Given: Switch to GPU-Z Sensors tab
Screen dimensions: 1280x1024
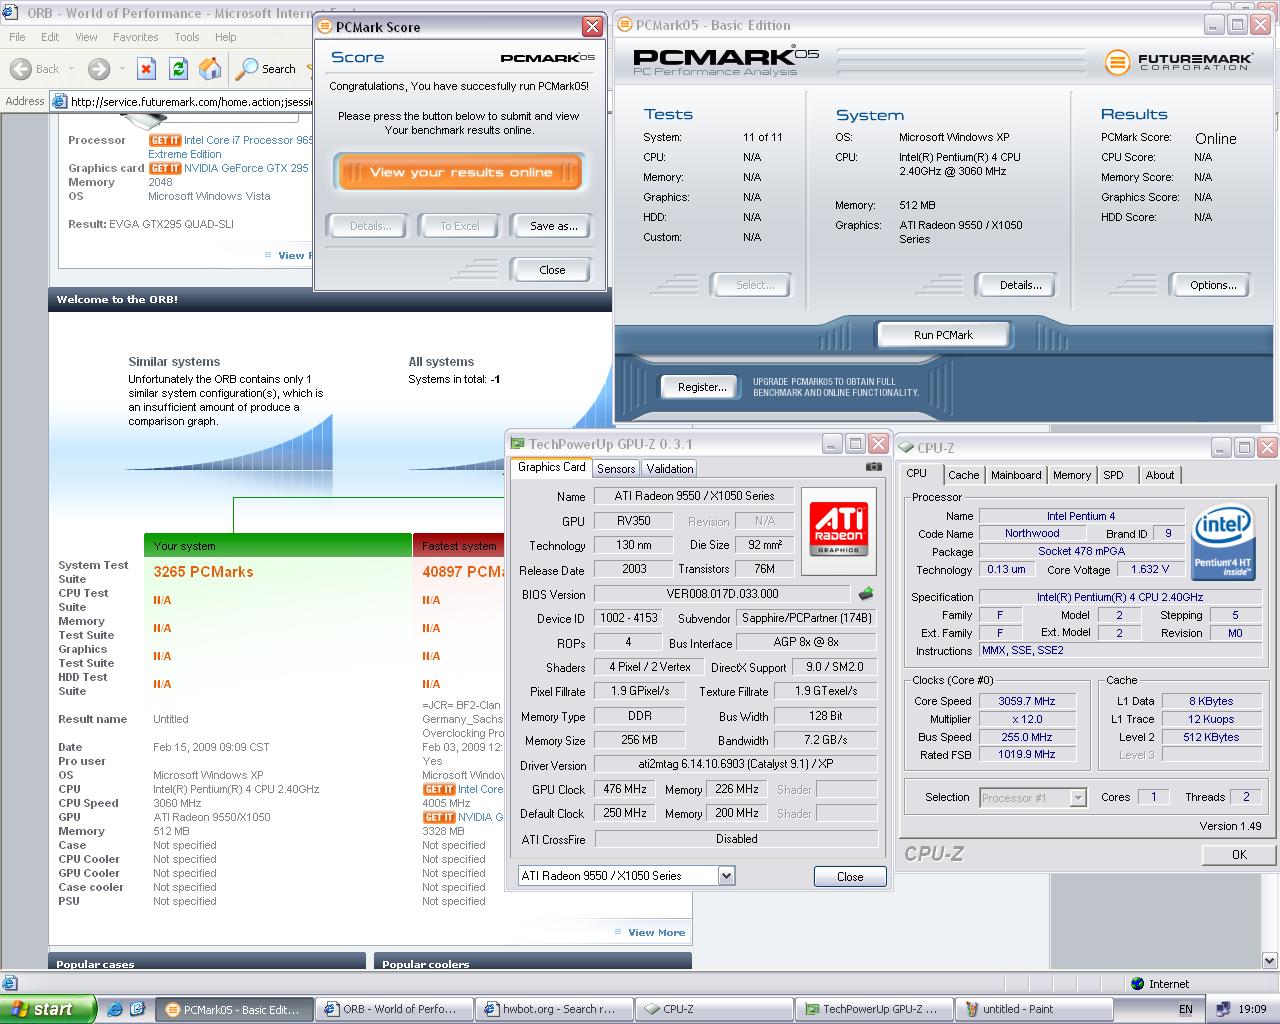Looking at the screenshot, I should pos(616,469).
